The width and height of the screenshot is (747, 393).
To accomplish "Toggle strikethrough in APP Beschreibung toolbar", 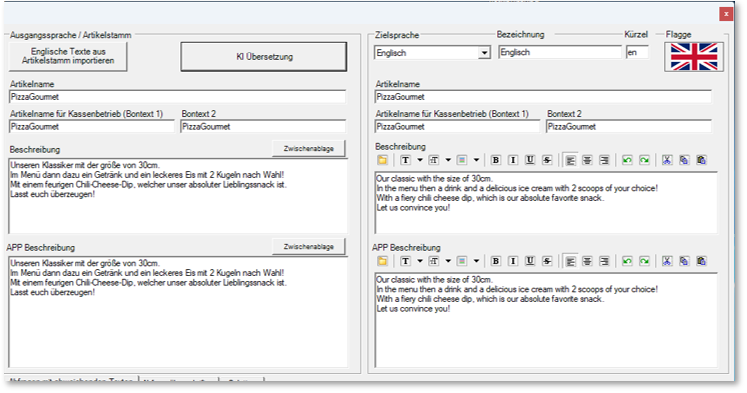I will coord(547,261).
